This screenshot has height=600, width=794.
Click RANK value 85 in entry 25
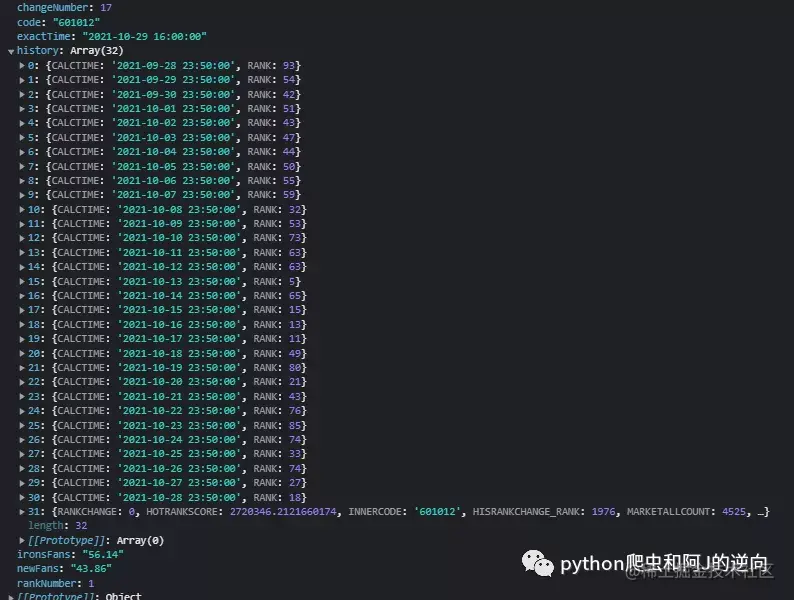295,425
